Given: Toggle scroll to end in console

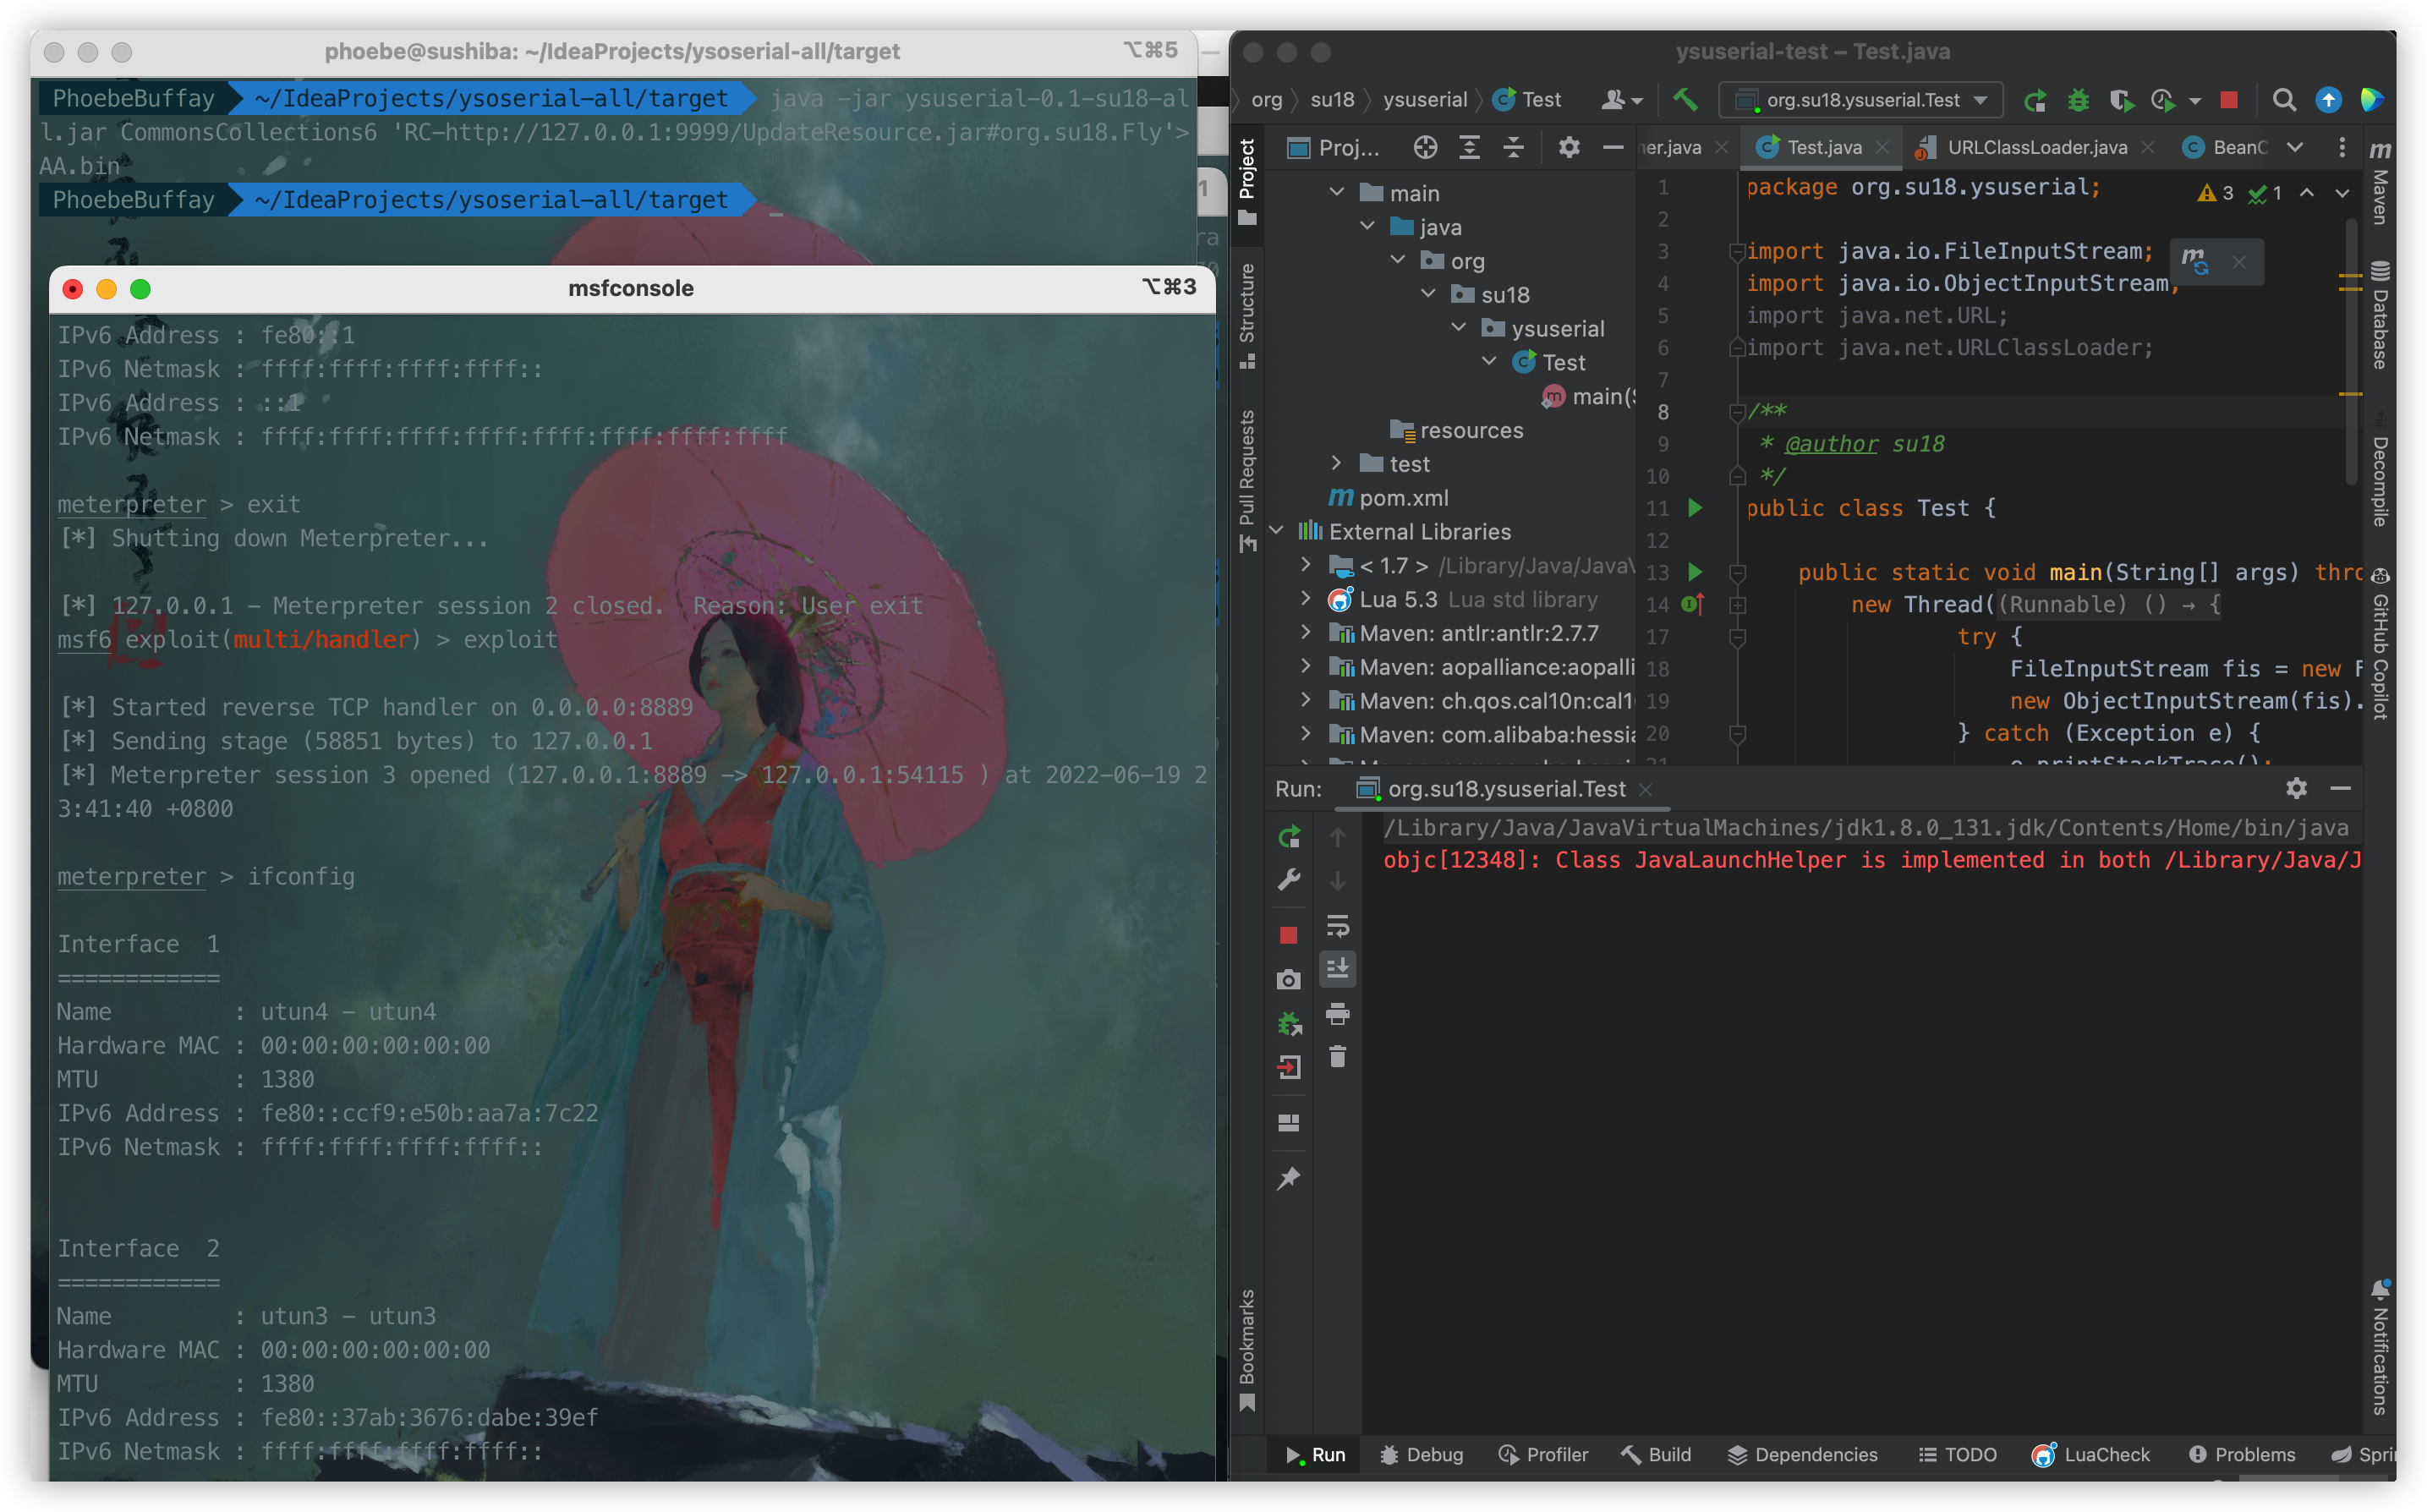Looking at the screenshot, I should 1338,968.
